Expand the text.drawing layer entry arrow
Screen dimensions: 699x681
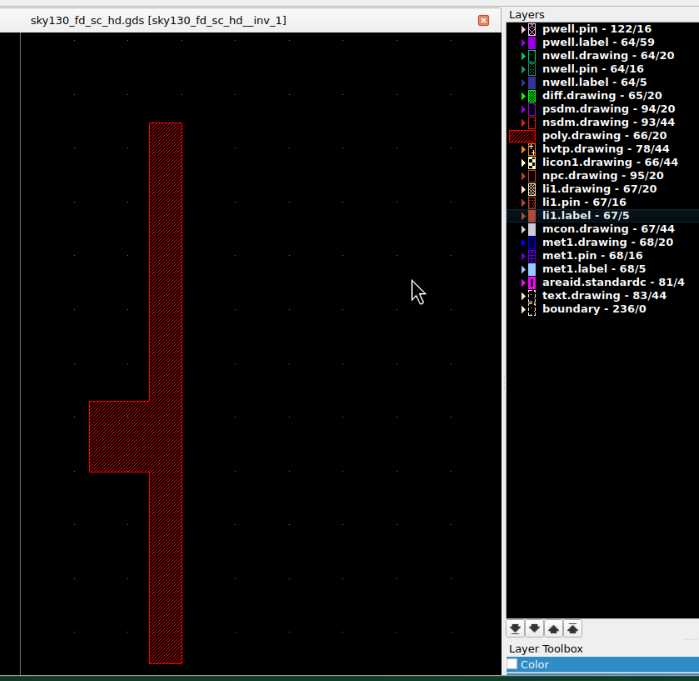(x=523, y=296)
